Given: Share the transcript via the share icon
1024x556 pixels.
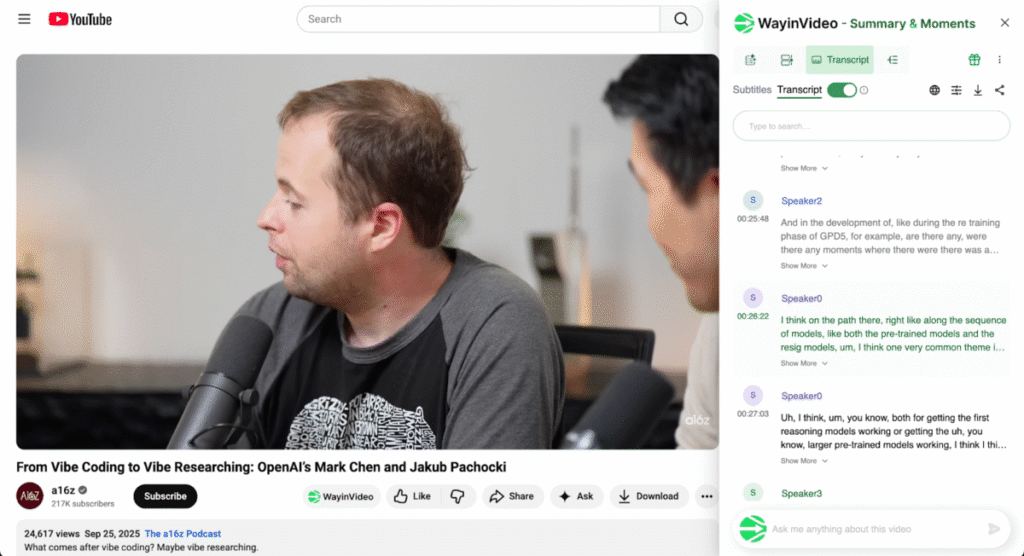Looking at the screenshot, I should coord(999,90).
